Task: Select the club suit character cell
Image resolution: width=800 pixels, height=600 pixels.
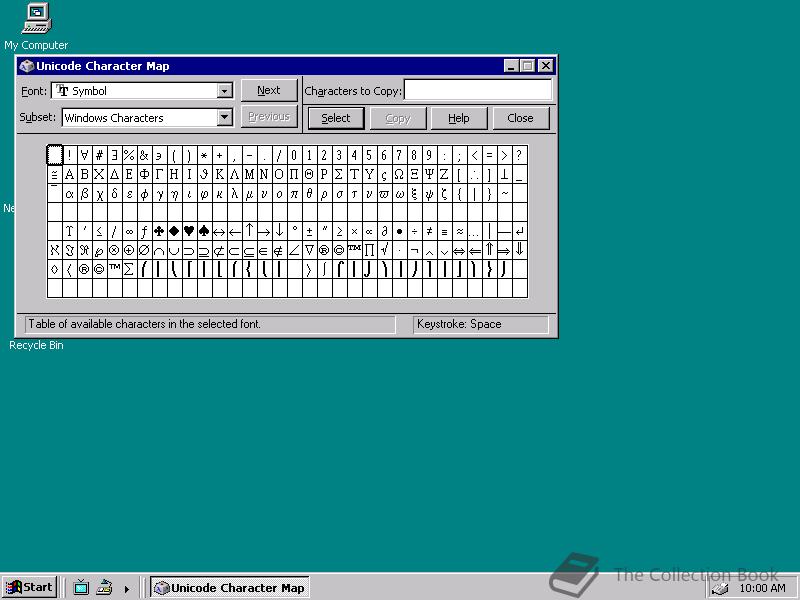Action: (x=160, y=231)
